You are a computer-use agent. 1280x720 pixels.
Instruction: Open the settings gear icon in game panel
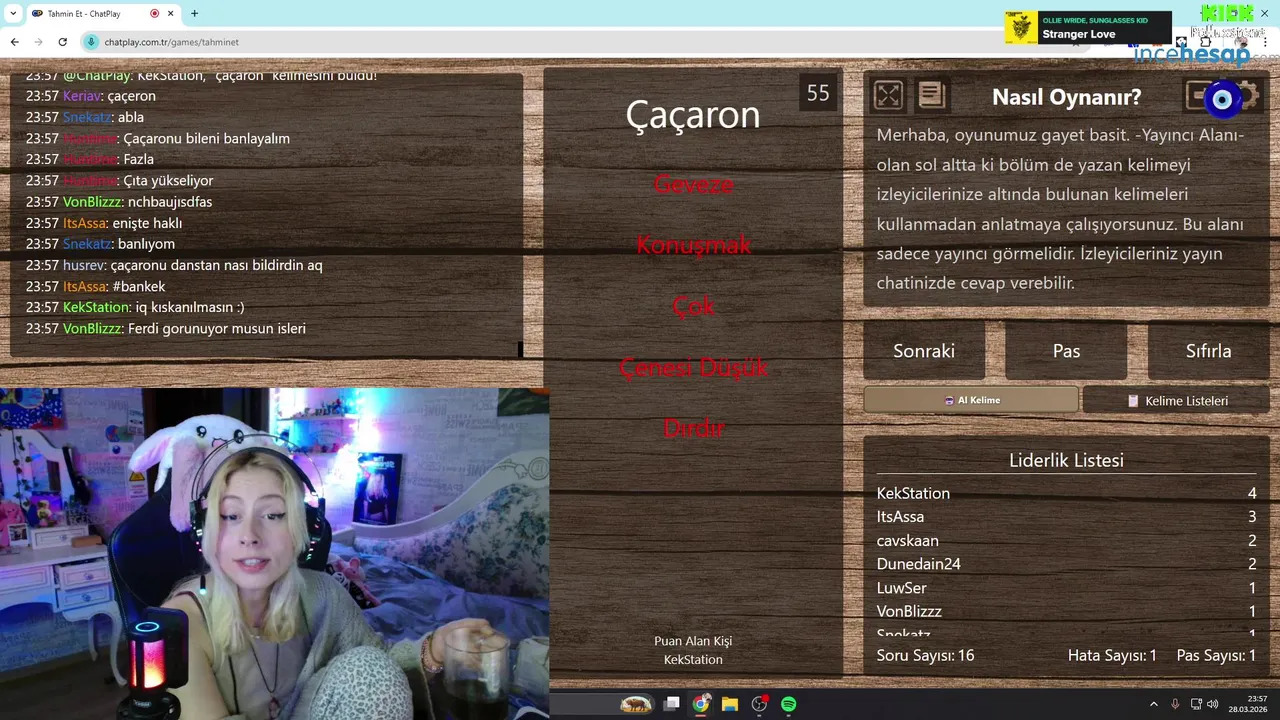(1247, 95)
